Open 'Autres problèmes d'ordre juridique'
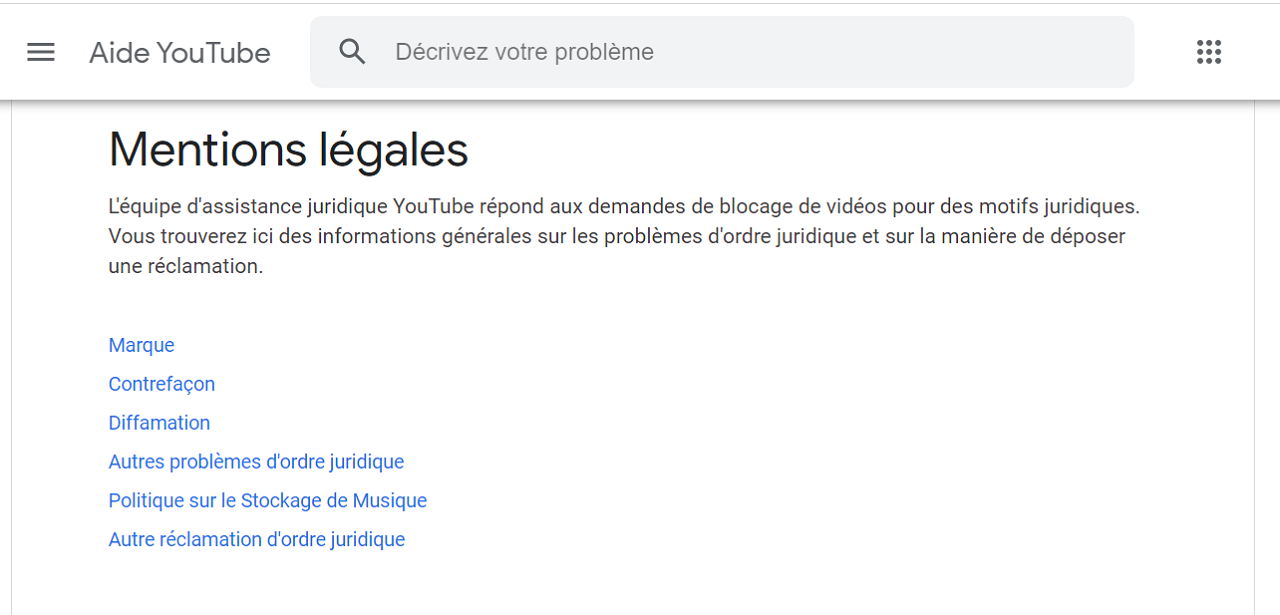The image size is (1280, 615). point(256,462)
